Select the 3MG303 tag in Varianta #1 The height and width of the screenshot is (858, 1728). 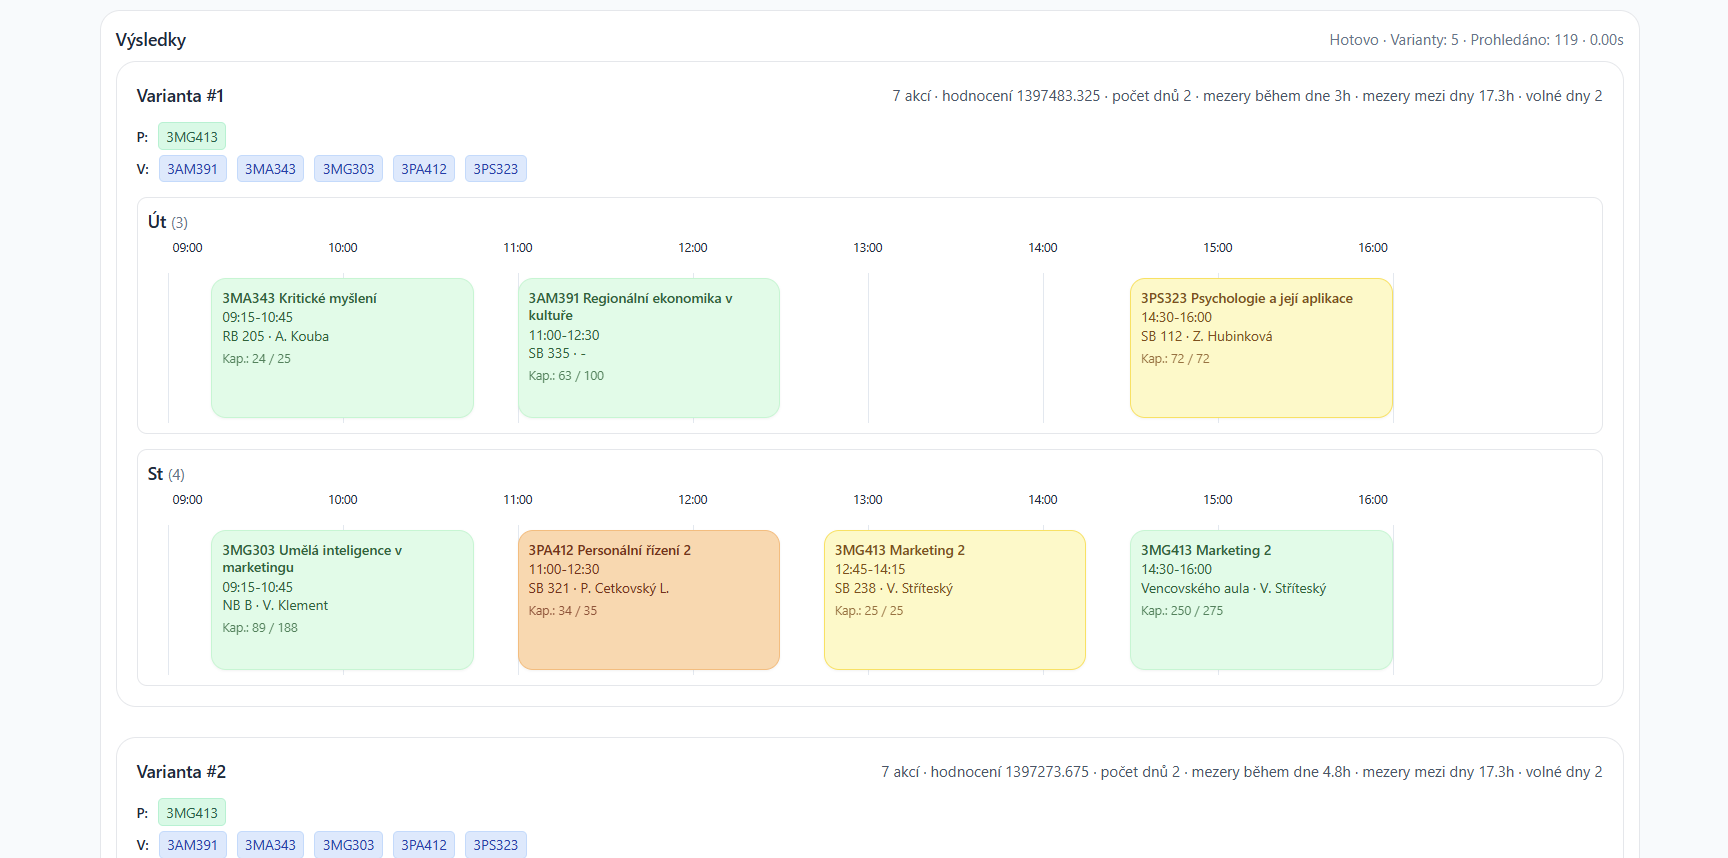pos(348,169)
